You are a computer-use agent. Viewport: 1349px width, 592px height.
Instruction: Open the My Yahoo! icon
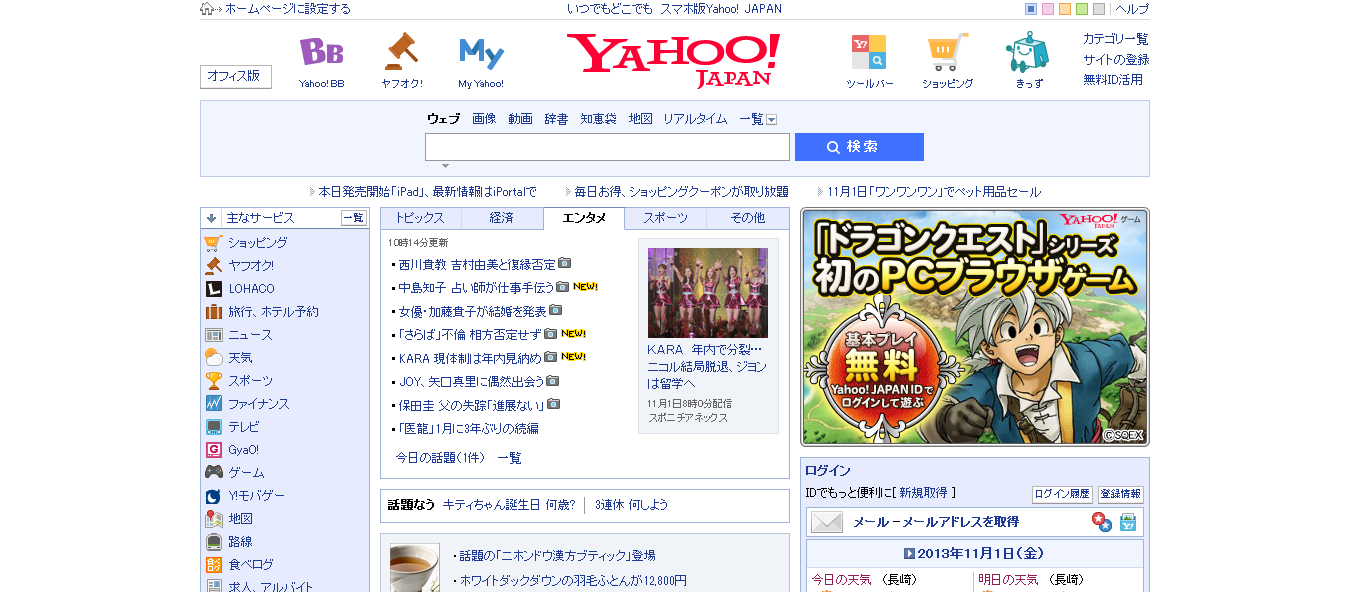point(481,52)
